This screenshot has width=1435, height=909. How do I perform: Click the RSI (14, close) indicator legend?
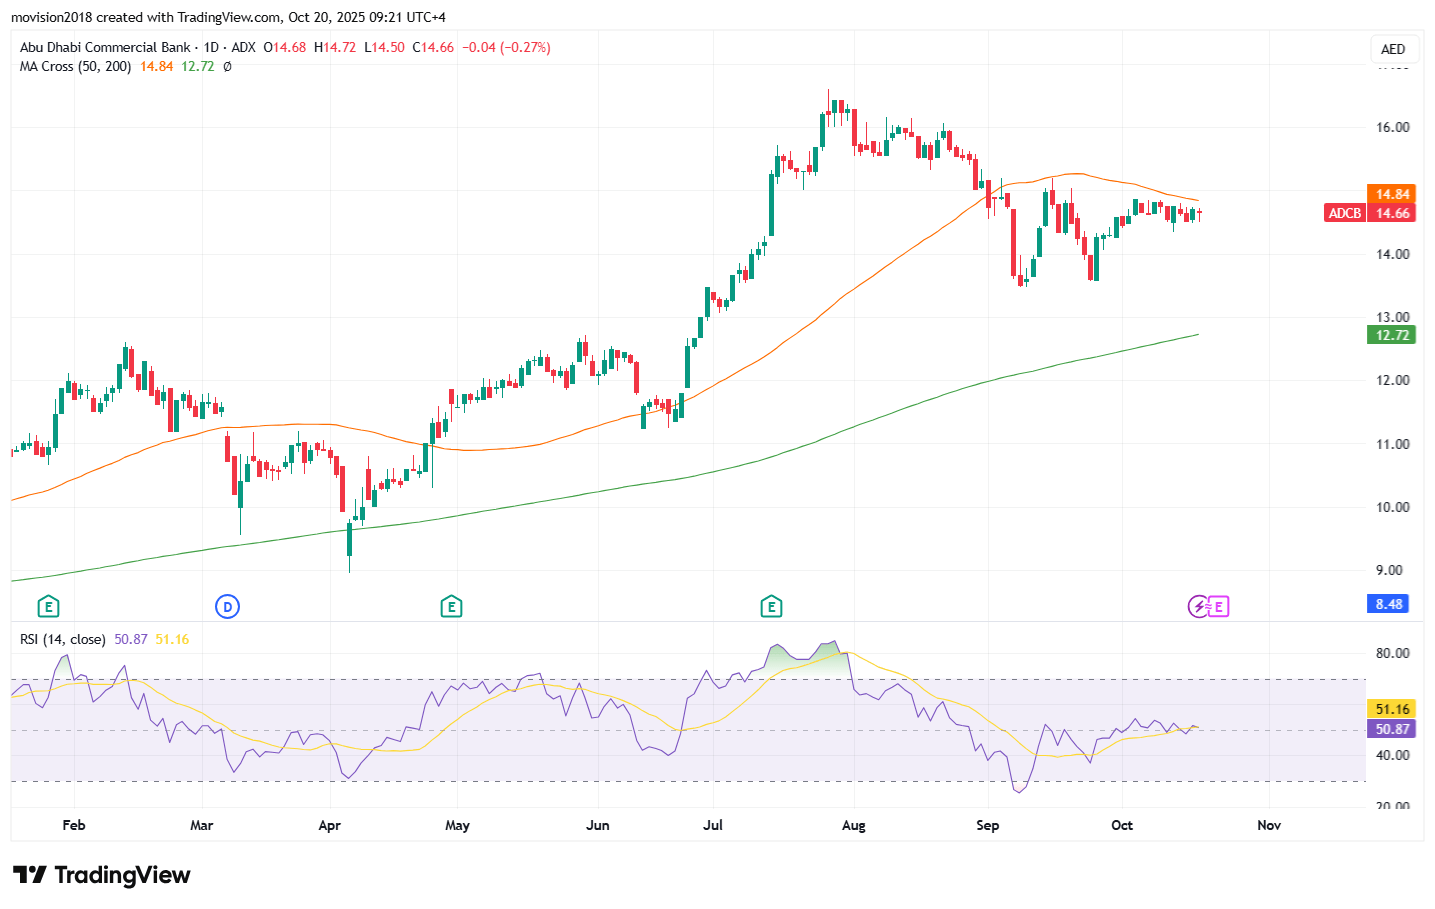point(62,639)
